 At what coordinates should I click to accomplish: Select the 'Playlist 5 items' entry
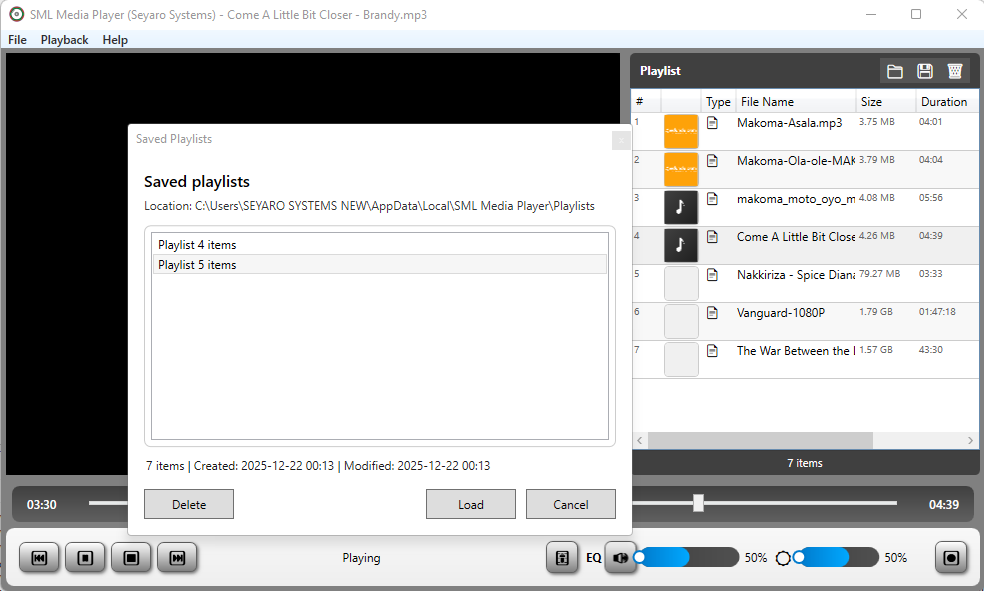click(x=380, y=264)
